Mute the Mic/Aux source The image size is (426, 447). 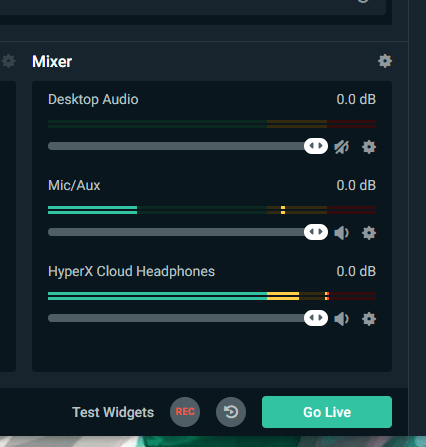pos(342,233)
